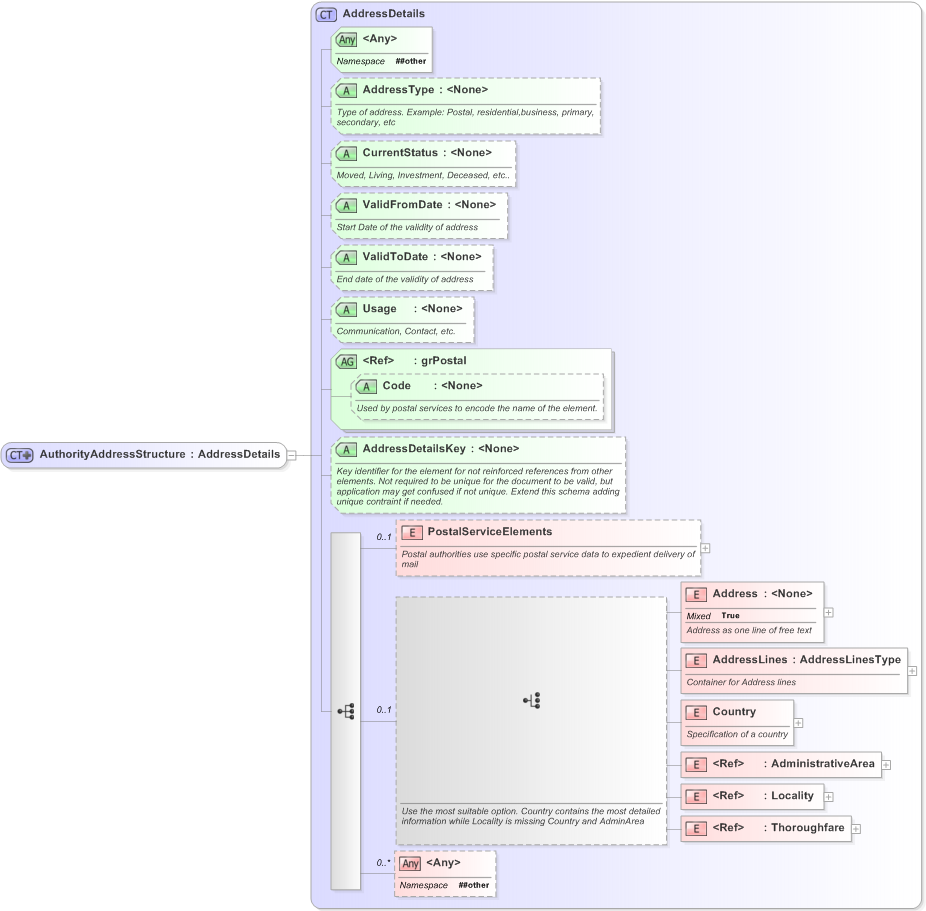This screenshot has height=911, width=926.
Task: Click the compositor icon on the left group bar
Action: pyautogui.click(x=345, y=711)
